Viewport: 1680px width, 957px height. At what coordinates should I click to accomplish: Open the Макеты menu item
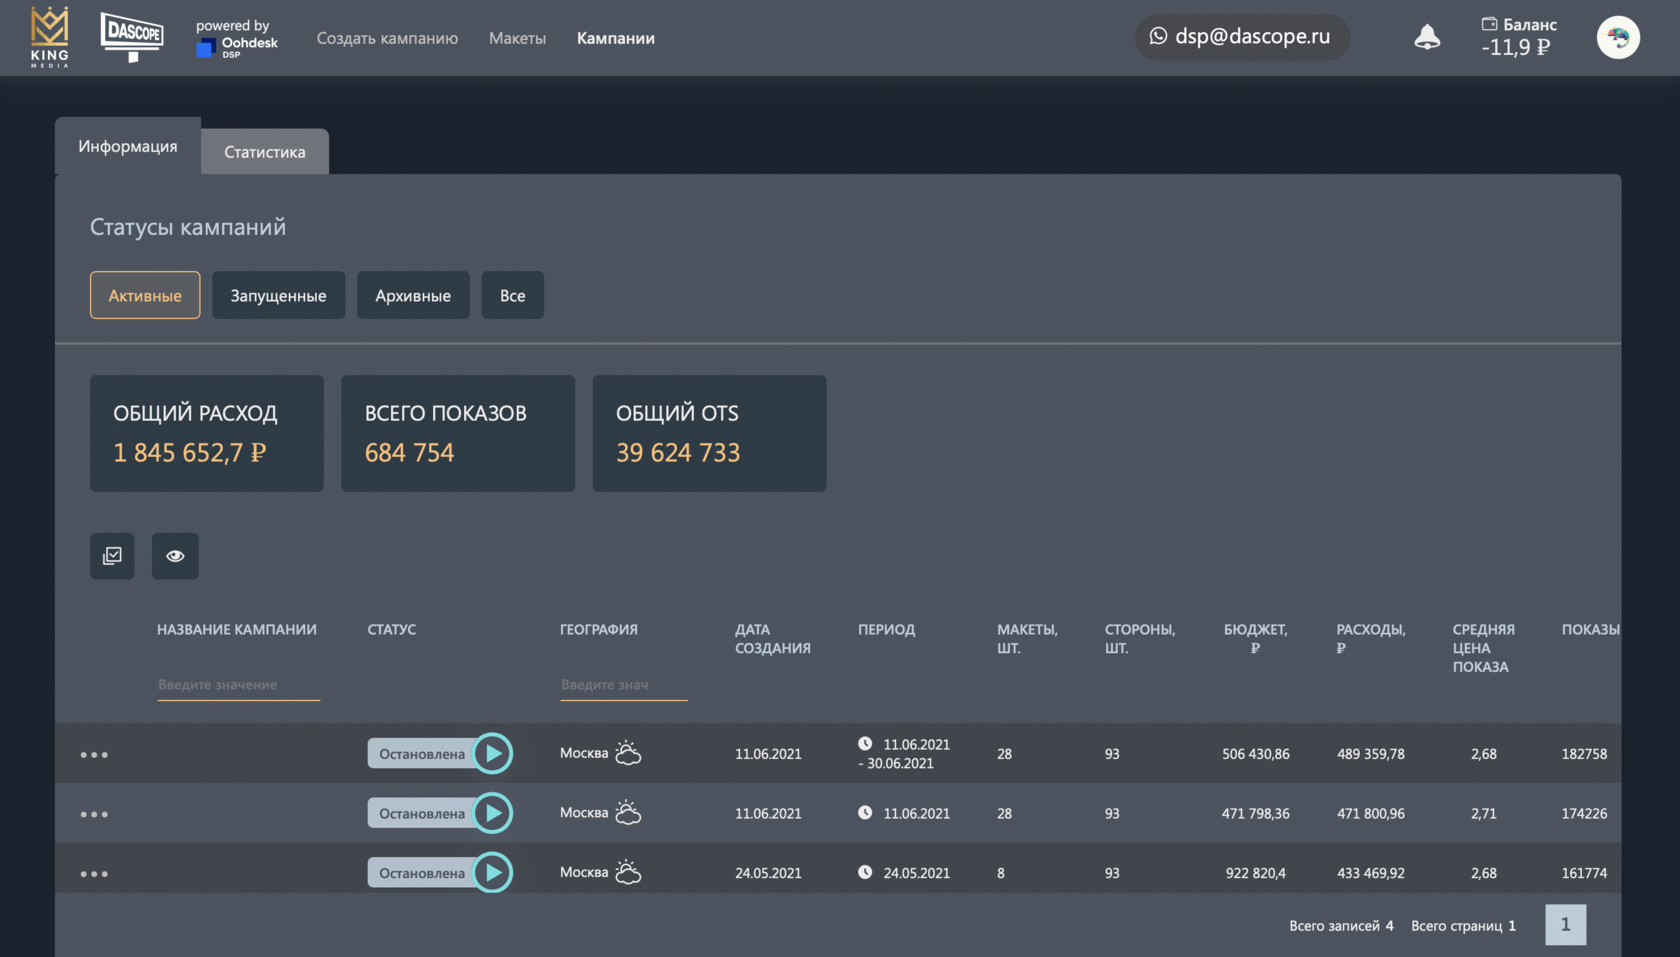pyautogui.click(x=517, y=38)
